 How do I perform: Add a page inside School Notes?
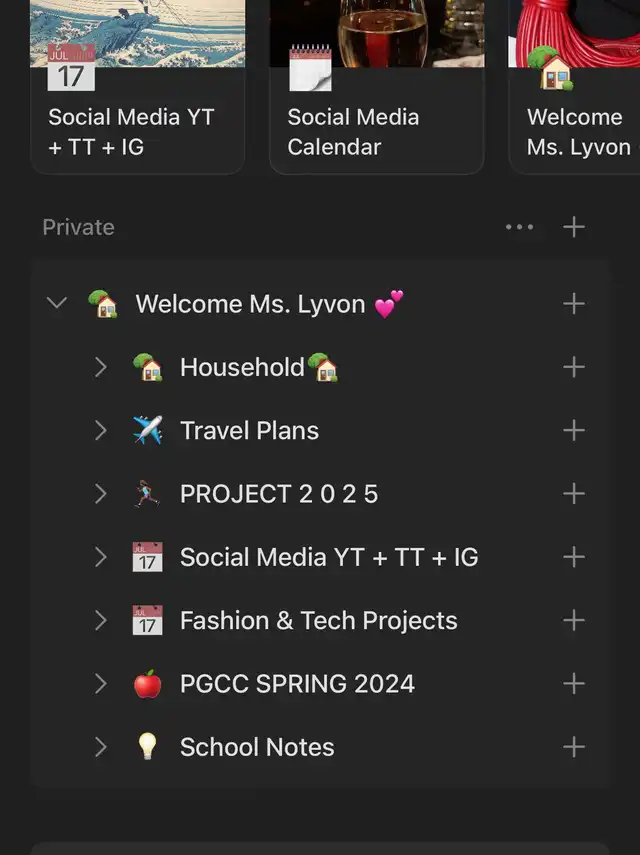tap(573, 746)
